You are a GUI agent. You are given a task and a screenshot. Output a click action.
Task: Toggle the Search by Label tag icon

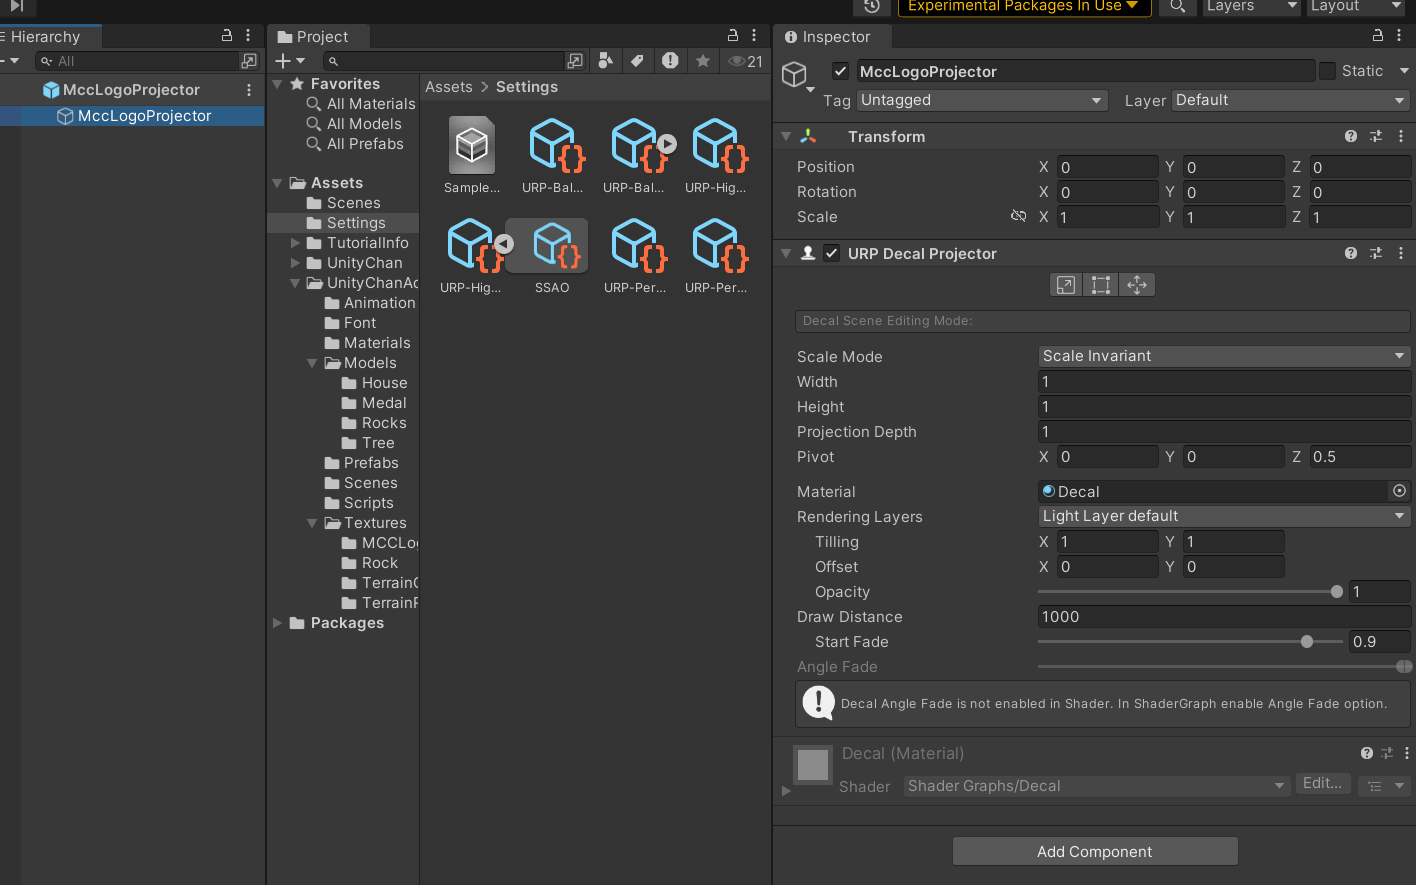(x=637, y=61)
